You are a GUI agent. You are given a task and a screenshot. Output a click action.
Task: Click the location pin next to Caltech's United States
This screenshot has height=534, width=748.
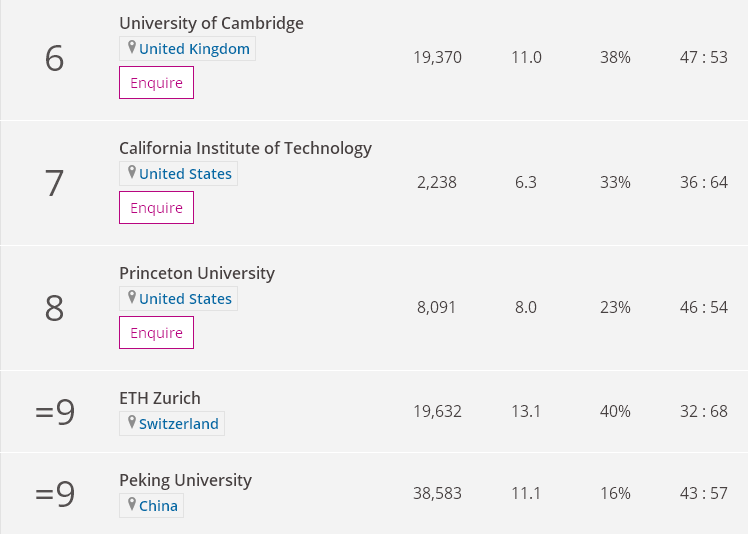point(131,173)
